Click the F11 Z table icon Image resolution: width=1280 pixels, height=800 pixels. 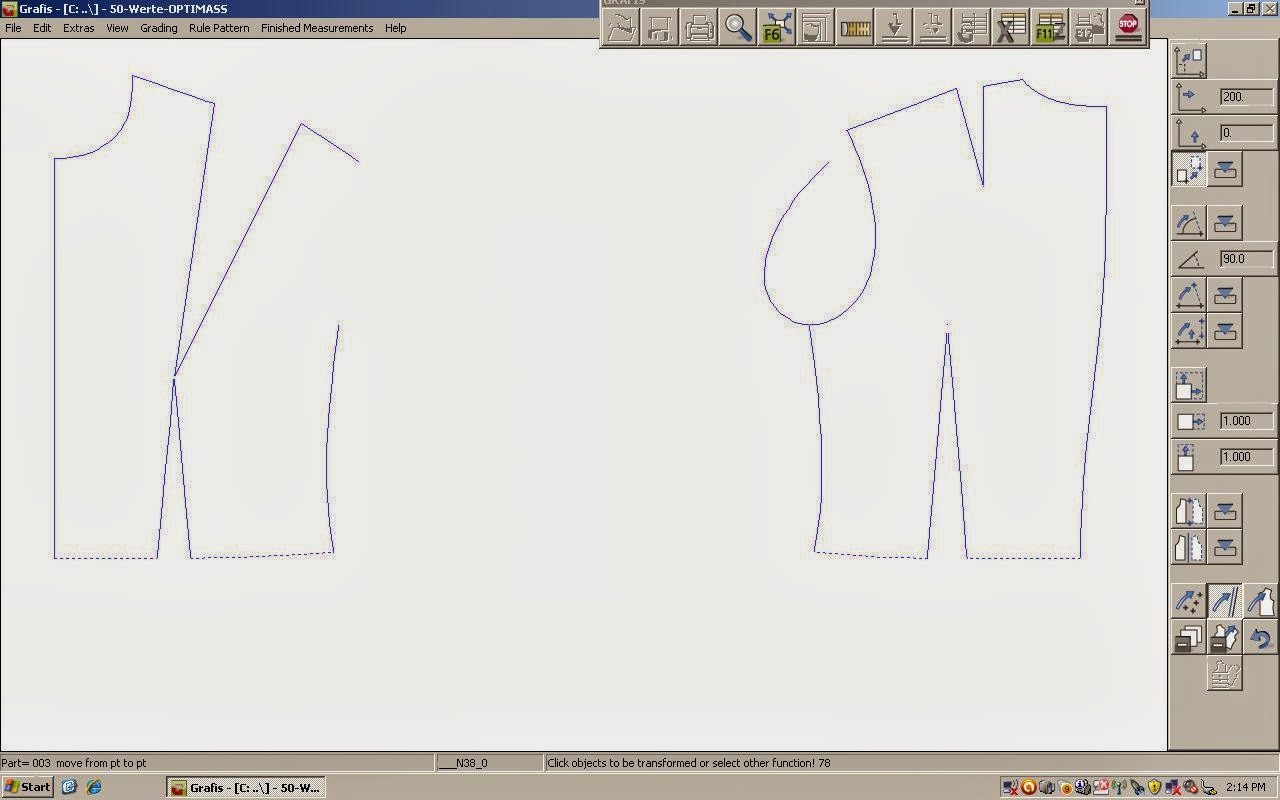(x=1050, y=27)
